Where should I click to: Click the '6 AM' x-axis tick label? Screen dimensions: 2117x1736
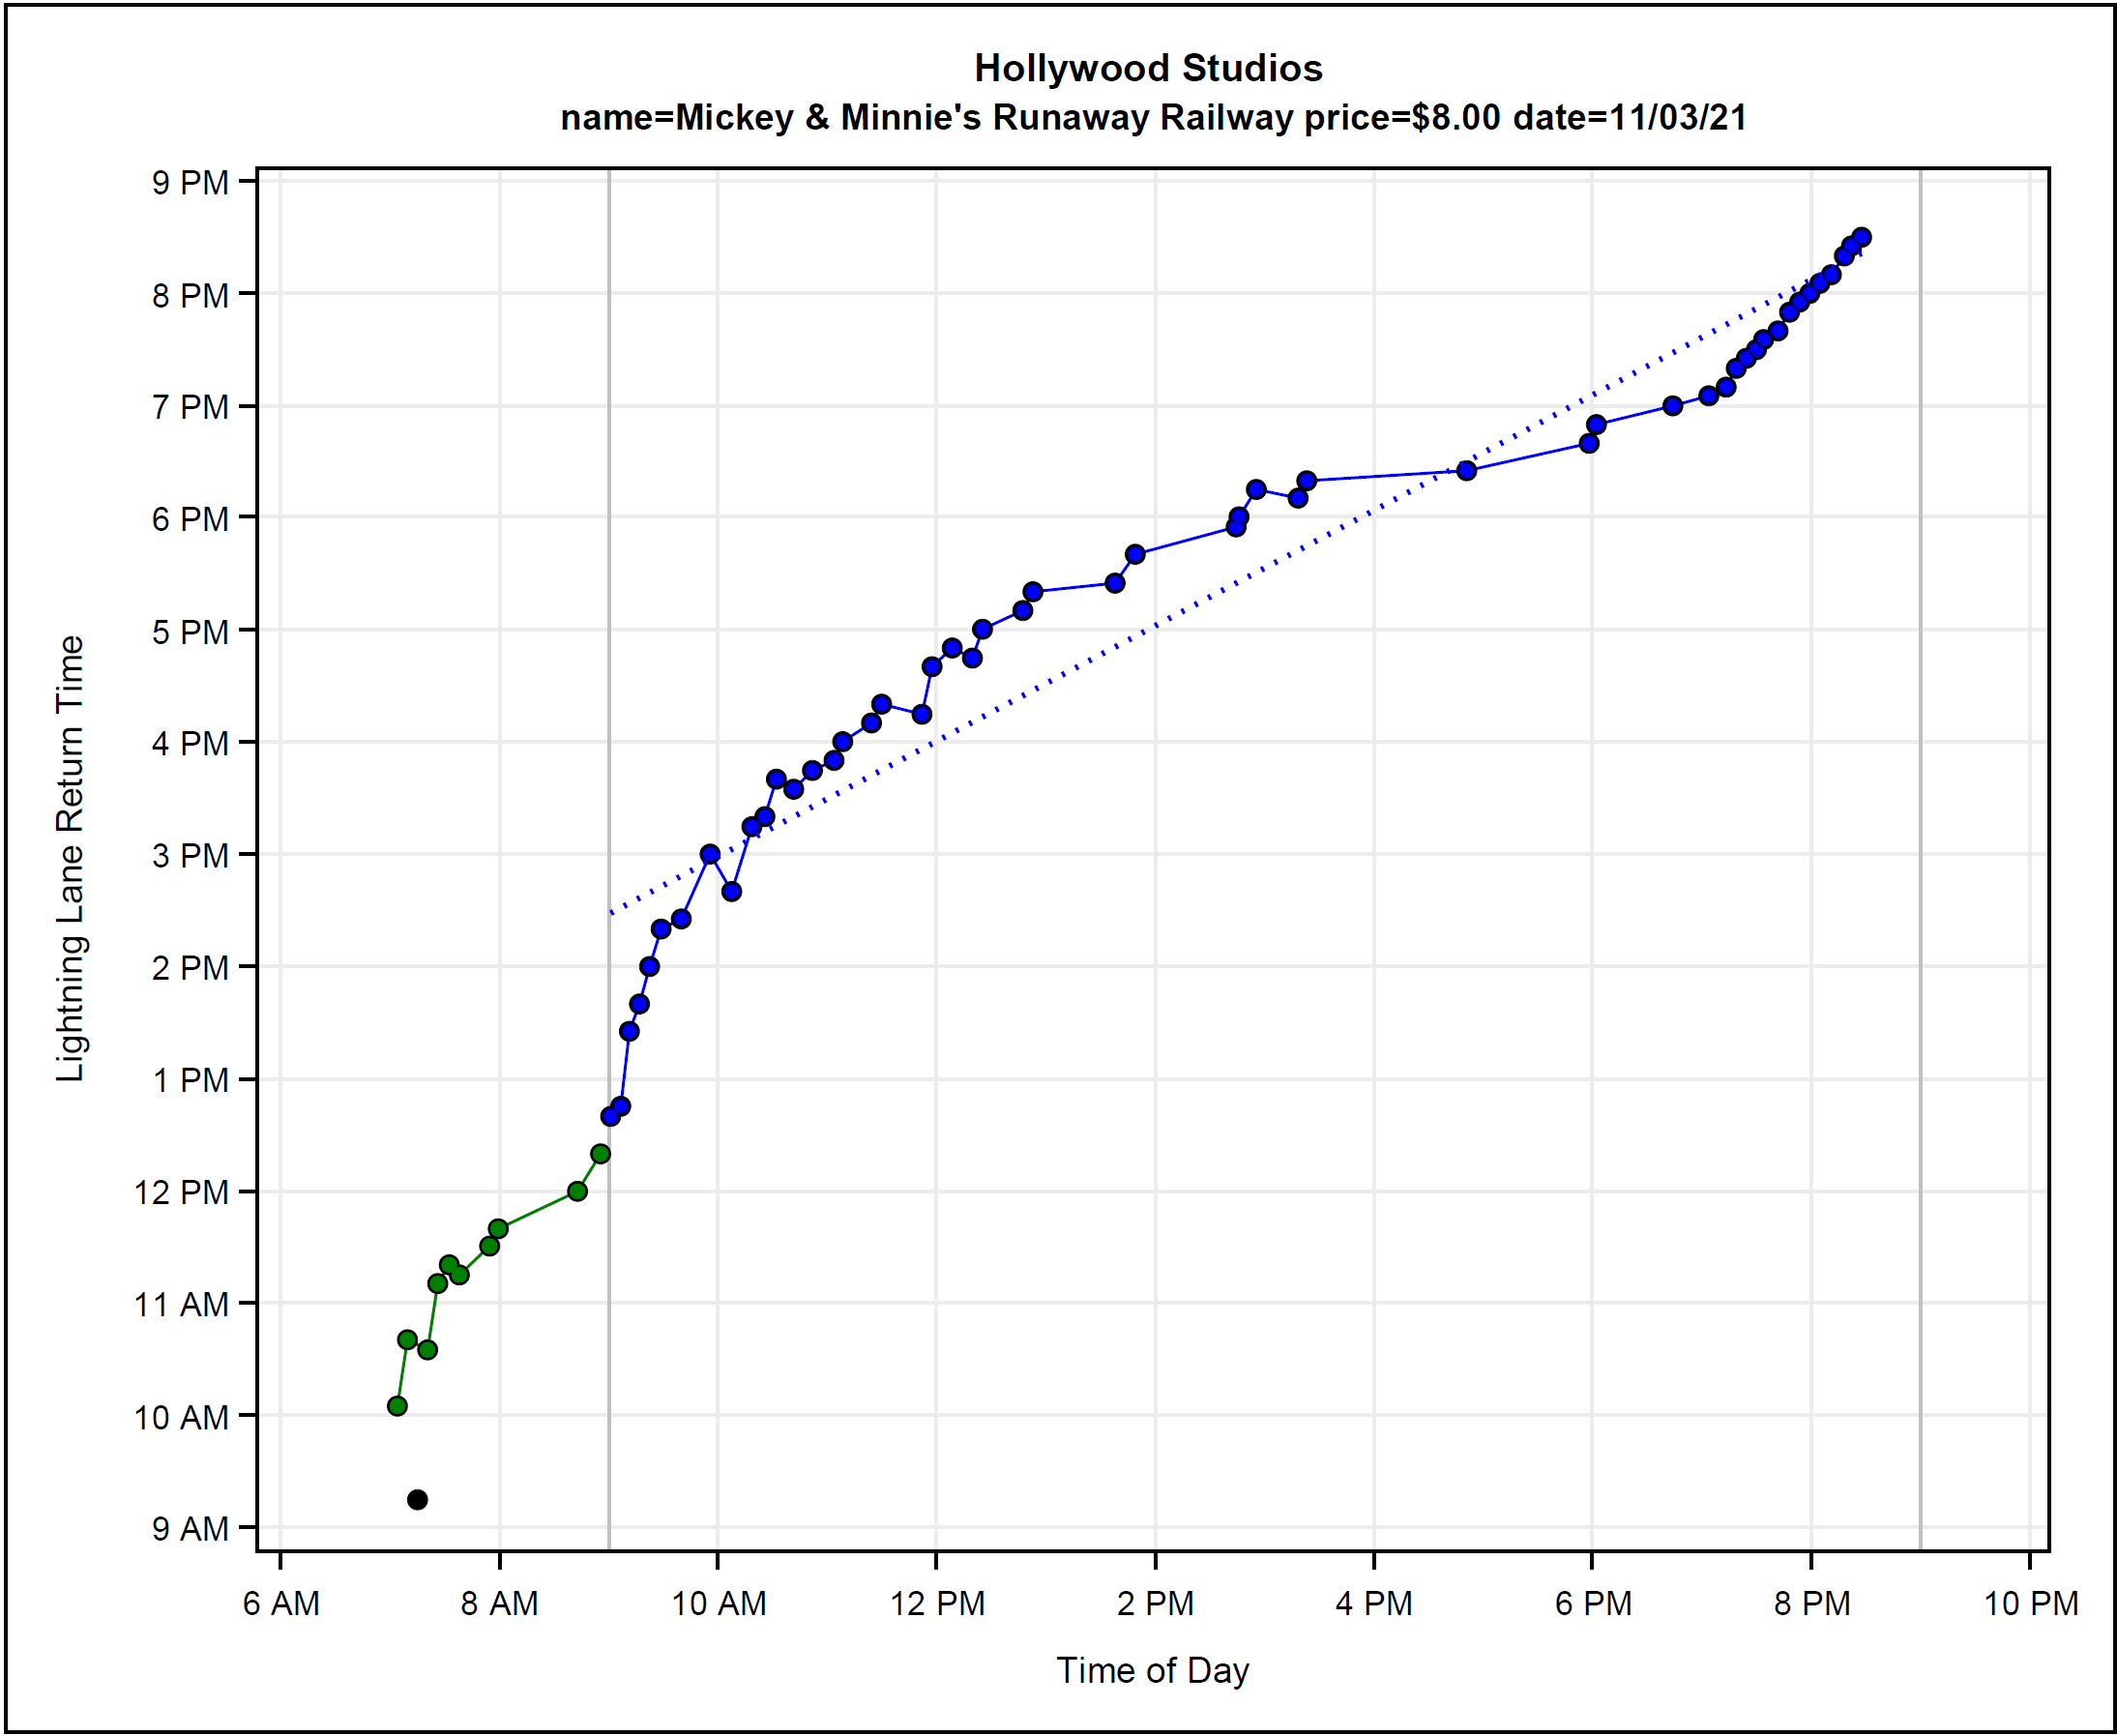pyautogui.click(x=281, y=1604)
